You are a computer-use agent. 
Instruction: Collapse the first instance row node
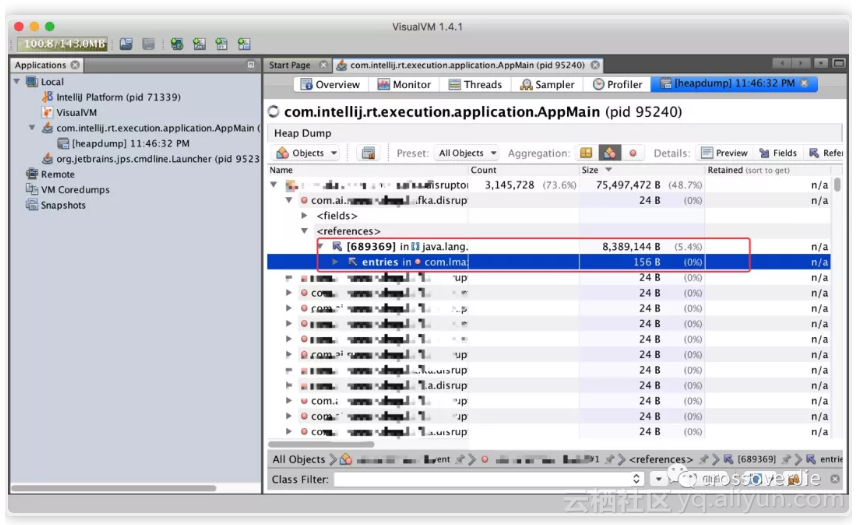pos(289,200)
